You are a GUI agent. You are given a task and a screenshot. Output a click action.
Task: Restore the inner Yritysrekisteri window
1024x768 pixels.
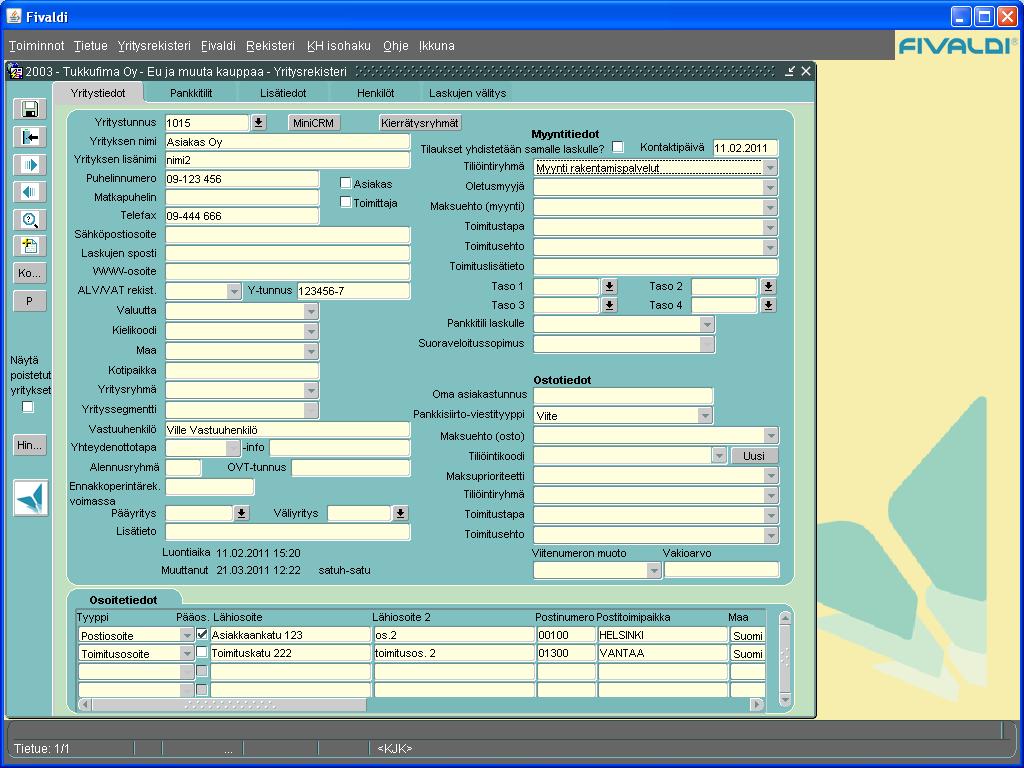790,71
